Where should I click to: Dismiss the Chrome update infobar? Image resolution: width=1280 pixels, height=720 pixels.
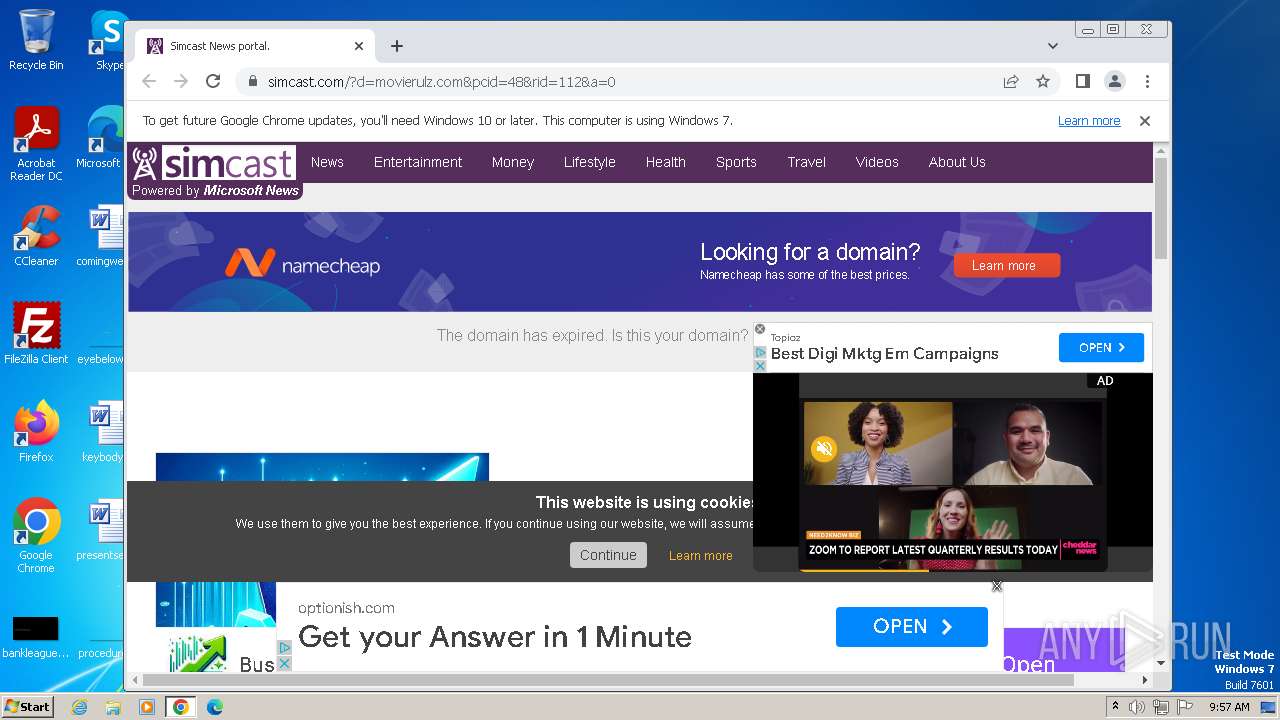(1145, 121)
